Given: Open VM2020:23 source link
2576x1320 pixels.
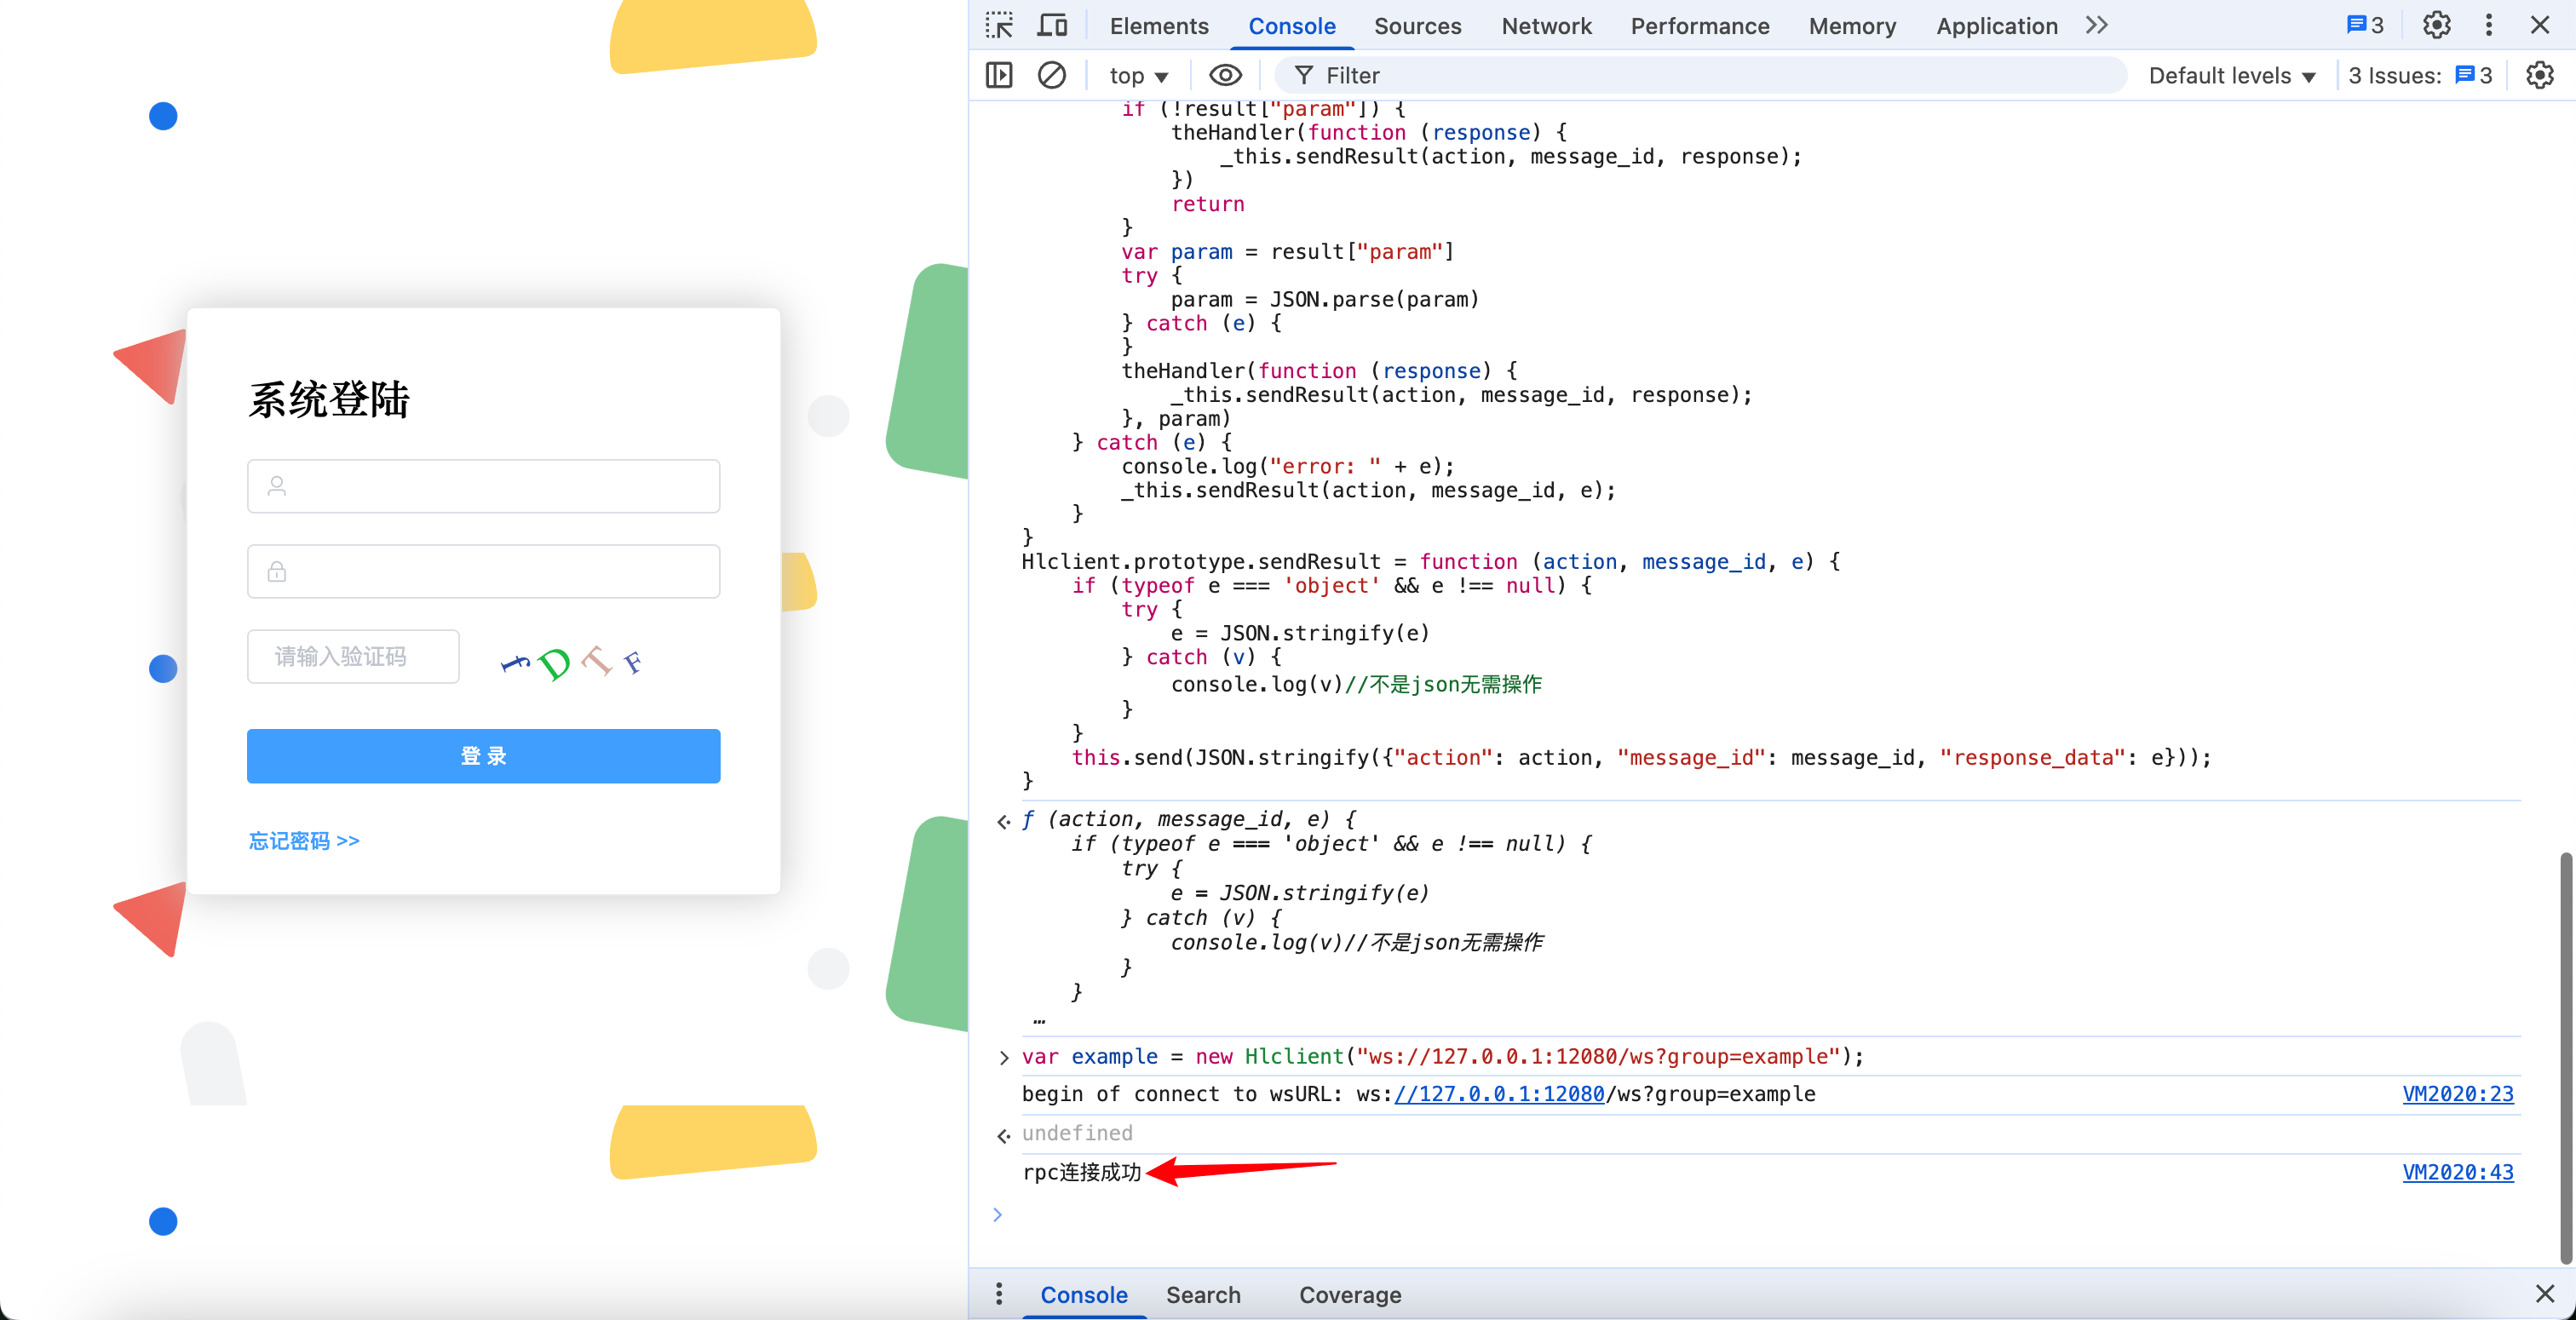Looking at the screenshot, I should click(x=2457, y=1094).
